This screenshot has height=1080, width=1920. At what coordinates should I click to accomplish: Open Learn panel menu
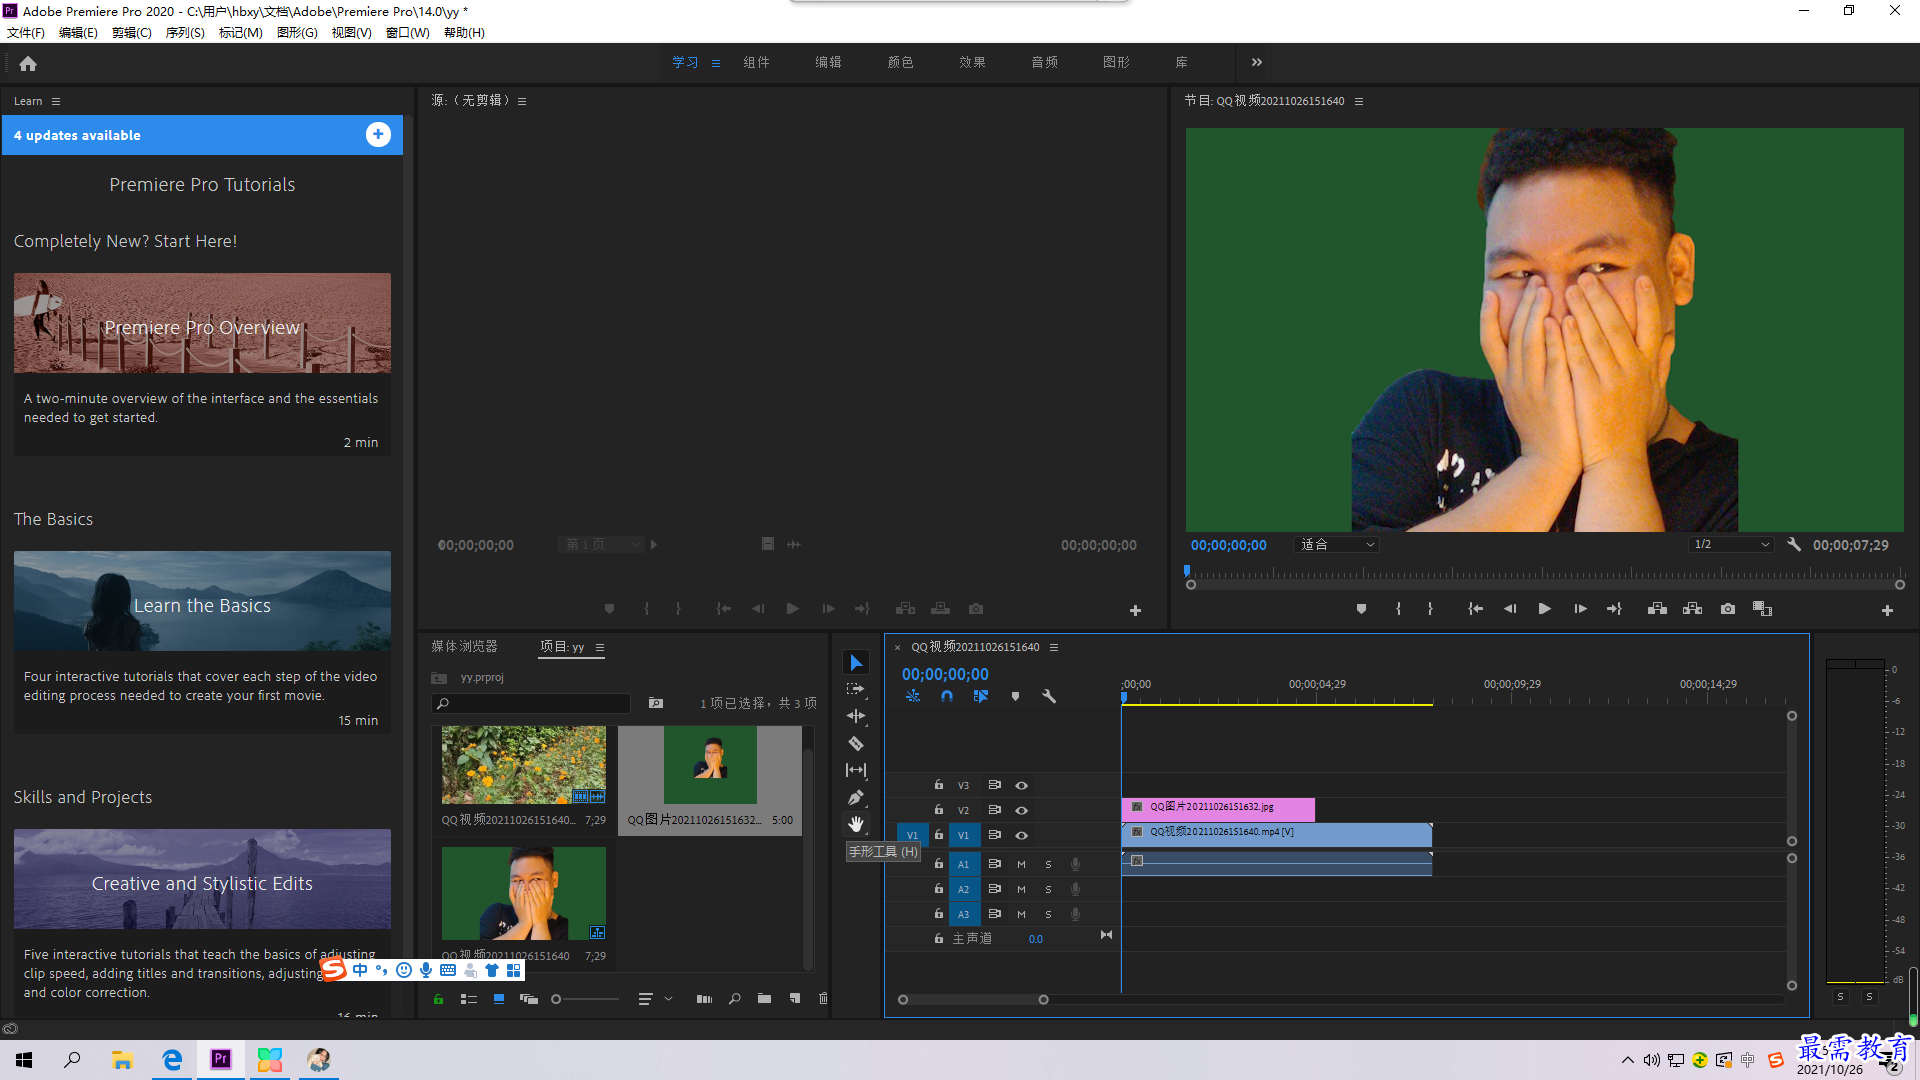click(x=56, y=101)
